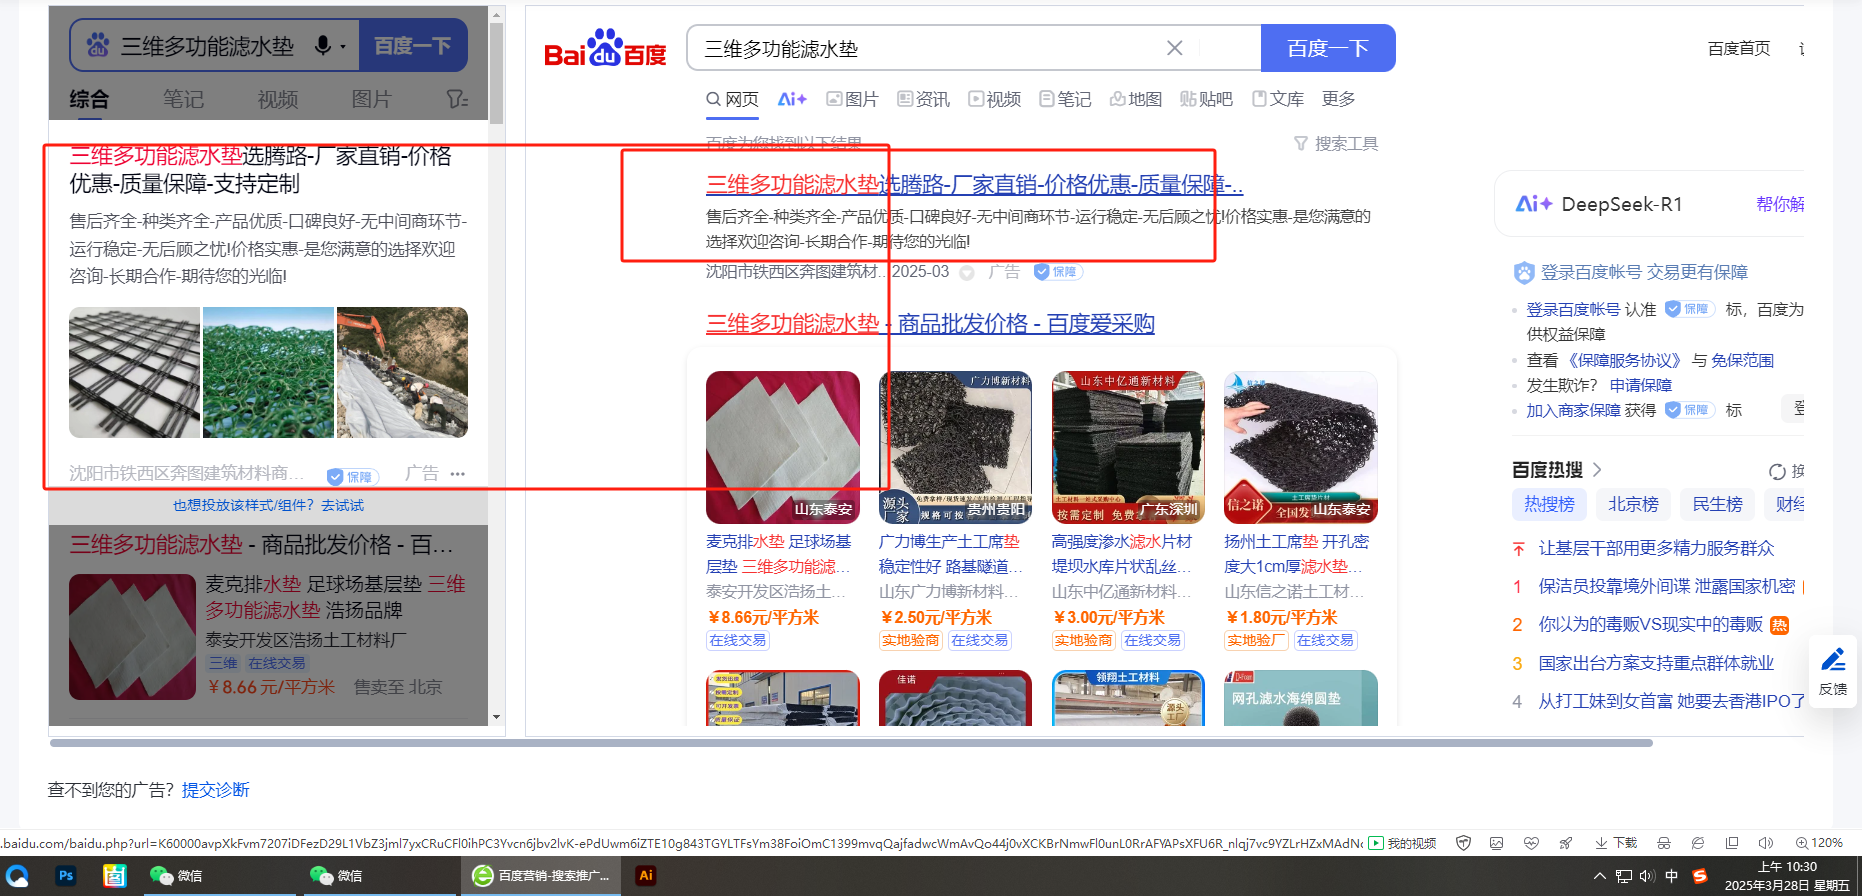Open Adobe Illustrator from the taskbar

[646, 875]
